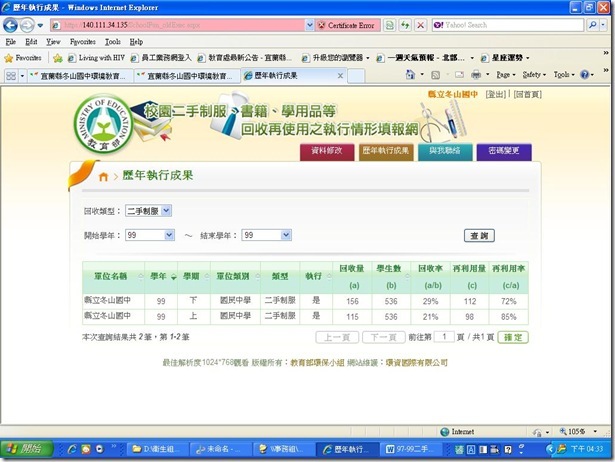
Task: Expand the address bar dropdown arrow
Action: pos(309,25)
